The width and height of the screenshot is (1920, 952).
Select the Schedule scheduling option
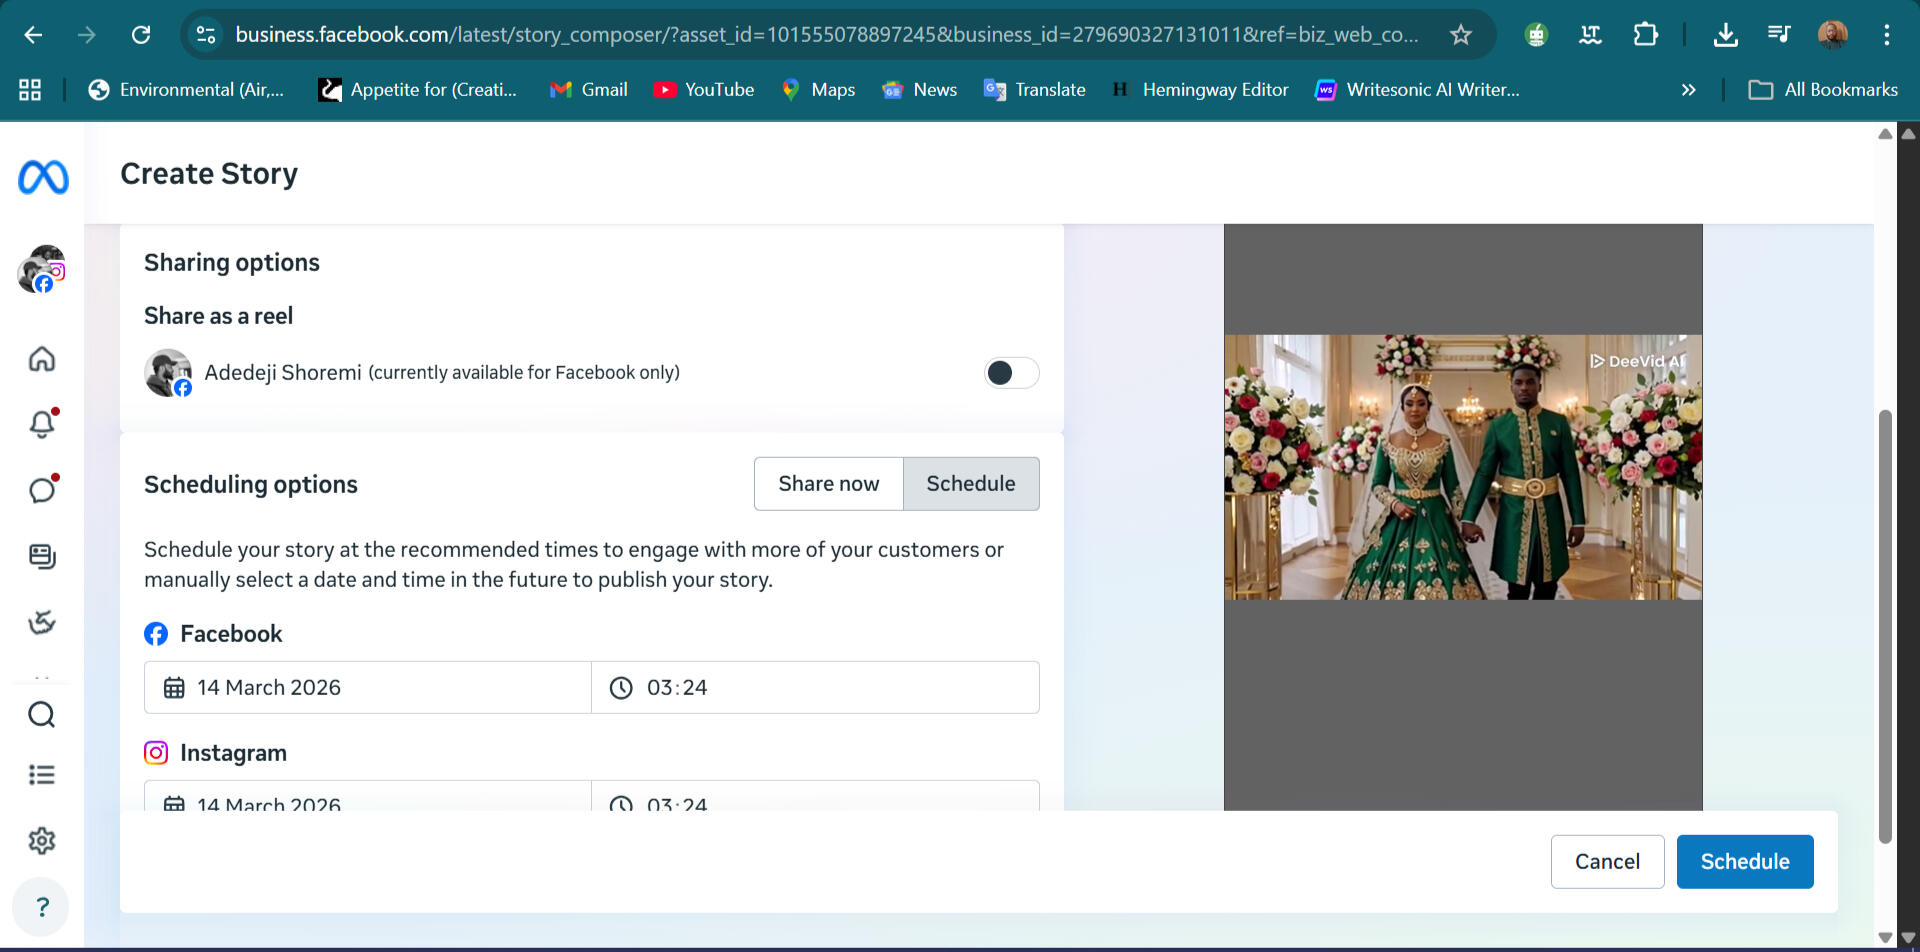(x=970, y=483)
